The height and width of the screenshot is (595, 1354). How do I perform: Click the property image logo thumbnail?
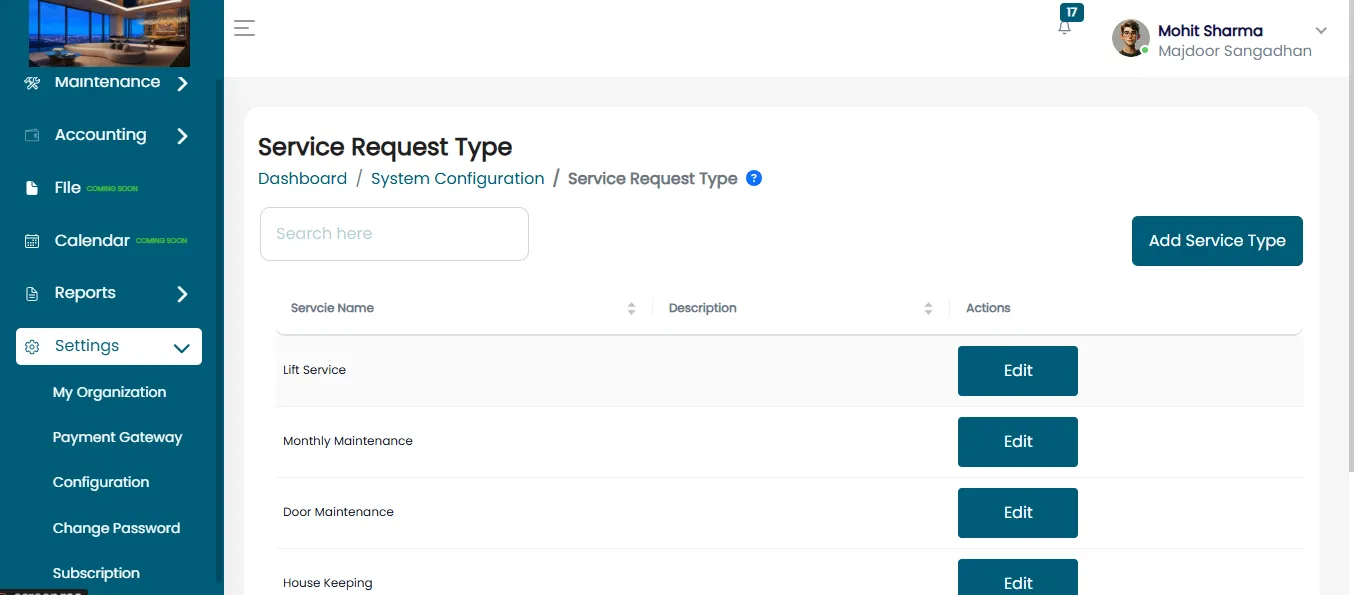[109, 33]
